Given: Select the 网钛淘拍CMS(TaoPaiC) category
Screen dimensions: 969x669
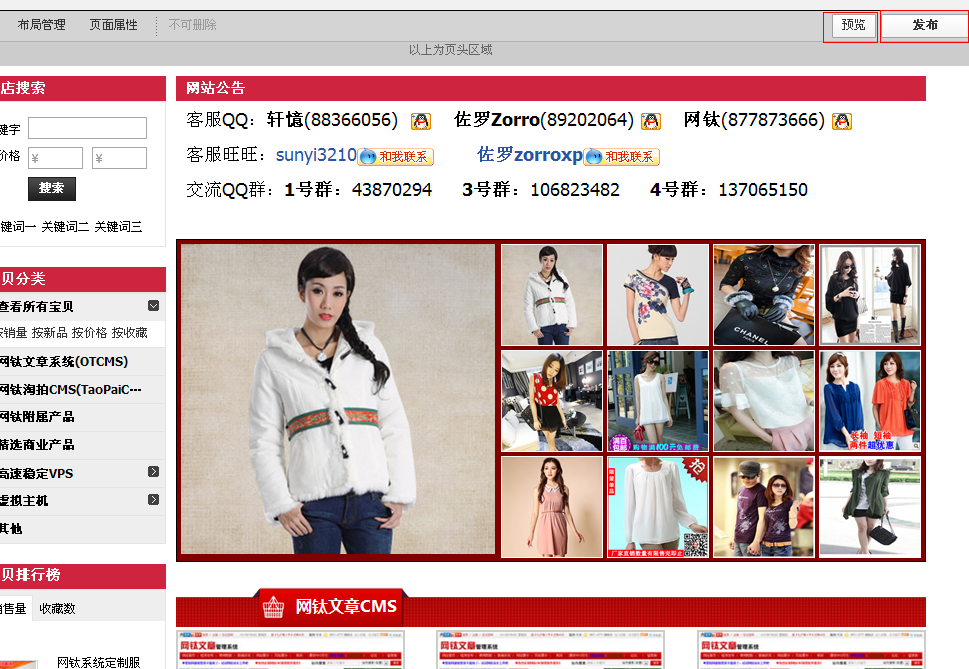Looking at the screenshot, I should [70, 387].
